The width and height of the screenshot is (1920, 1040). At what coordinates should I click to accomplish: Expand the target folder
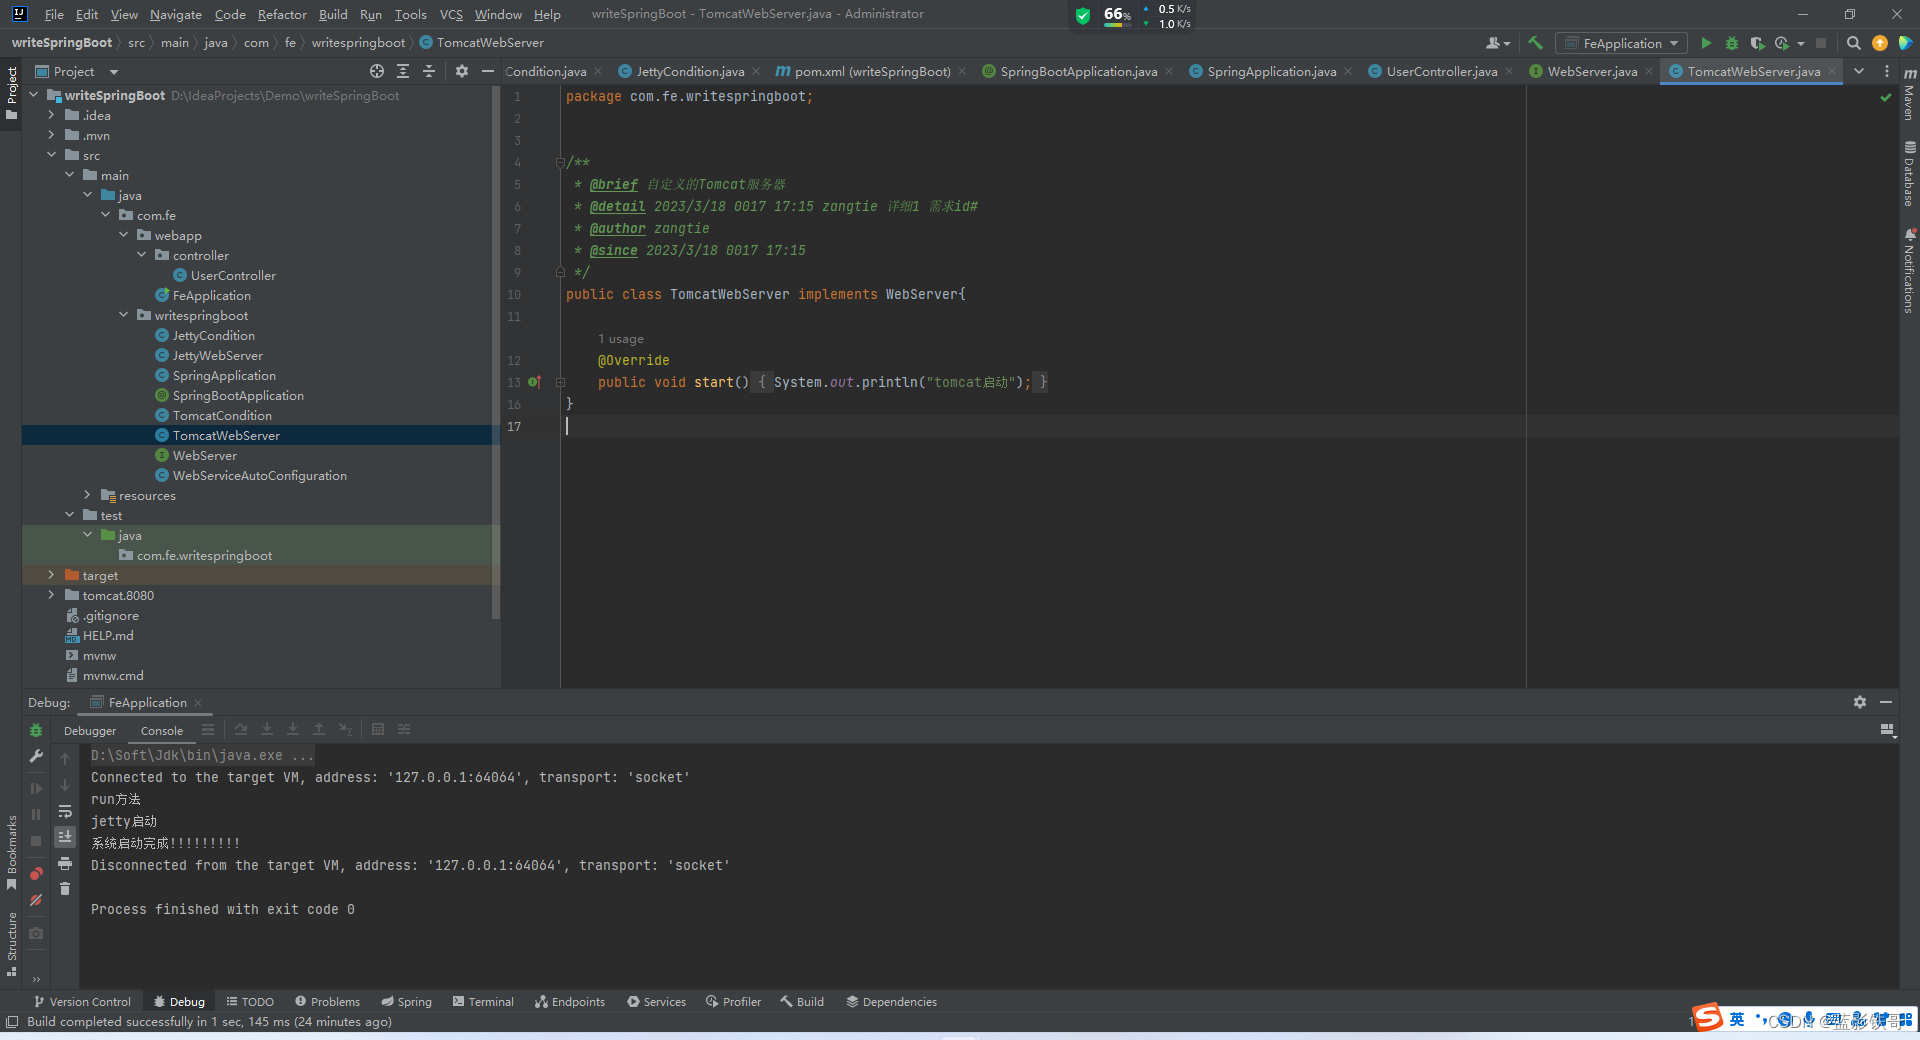click(x=52, y=575)
